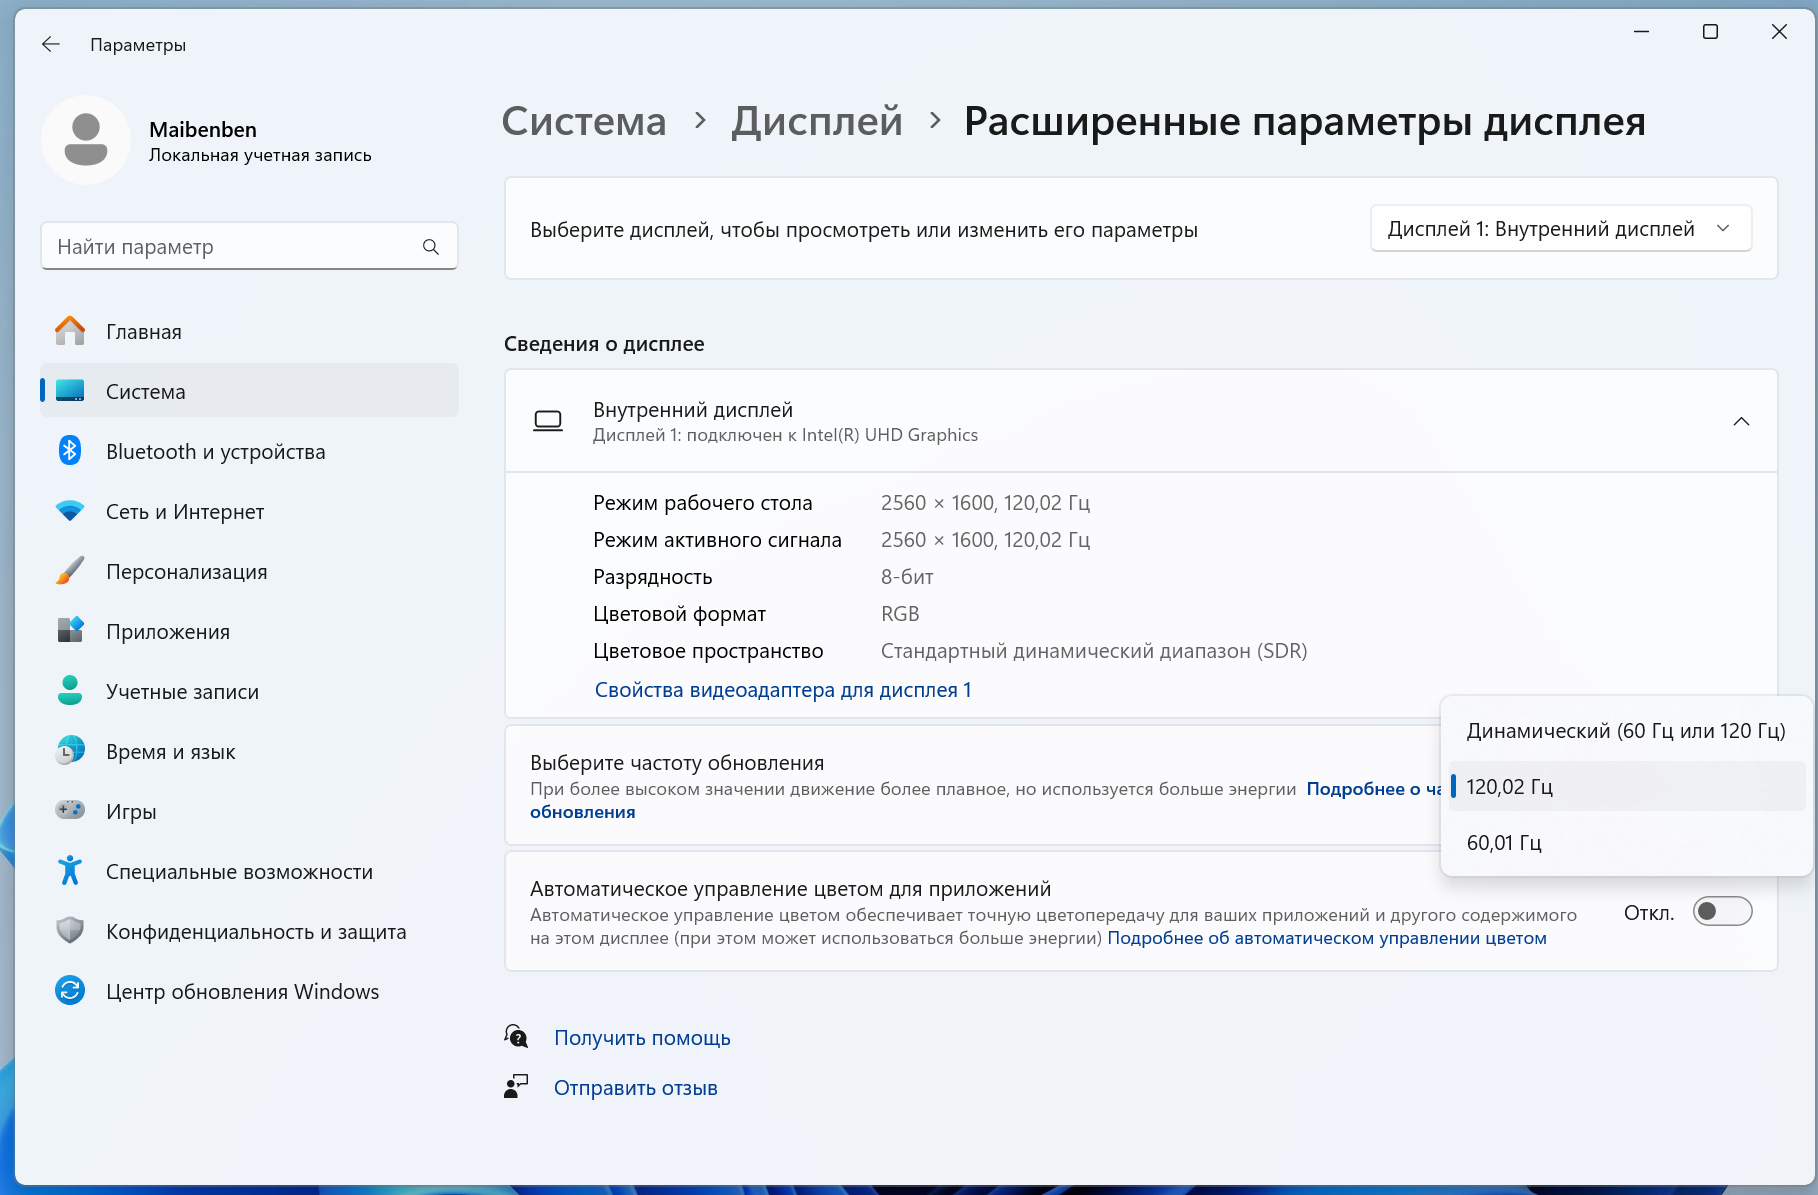This screenshot has height=1195, width=1818.
Task: Go to Сеть и Интернет settings
Action: click(x=249, y=512)
